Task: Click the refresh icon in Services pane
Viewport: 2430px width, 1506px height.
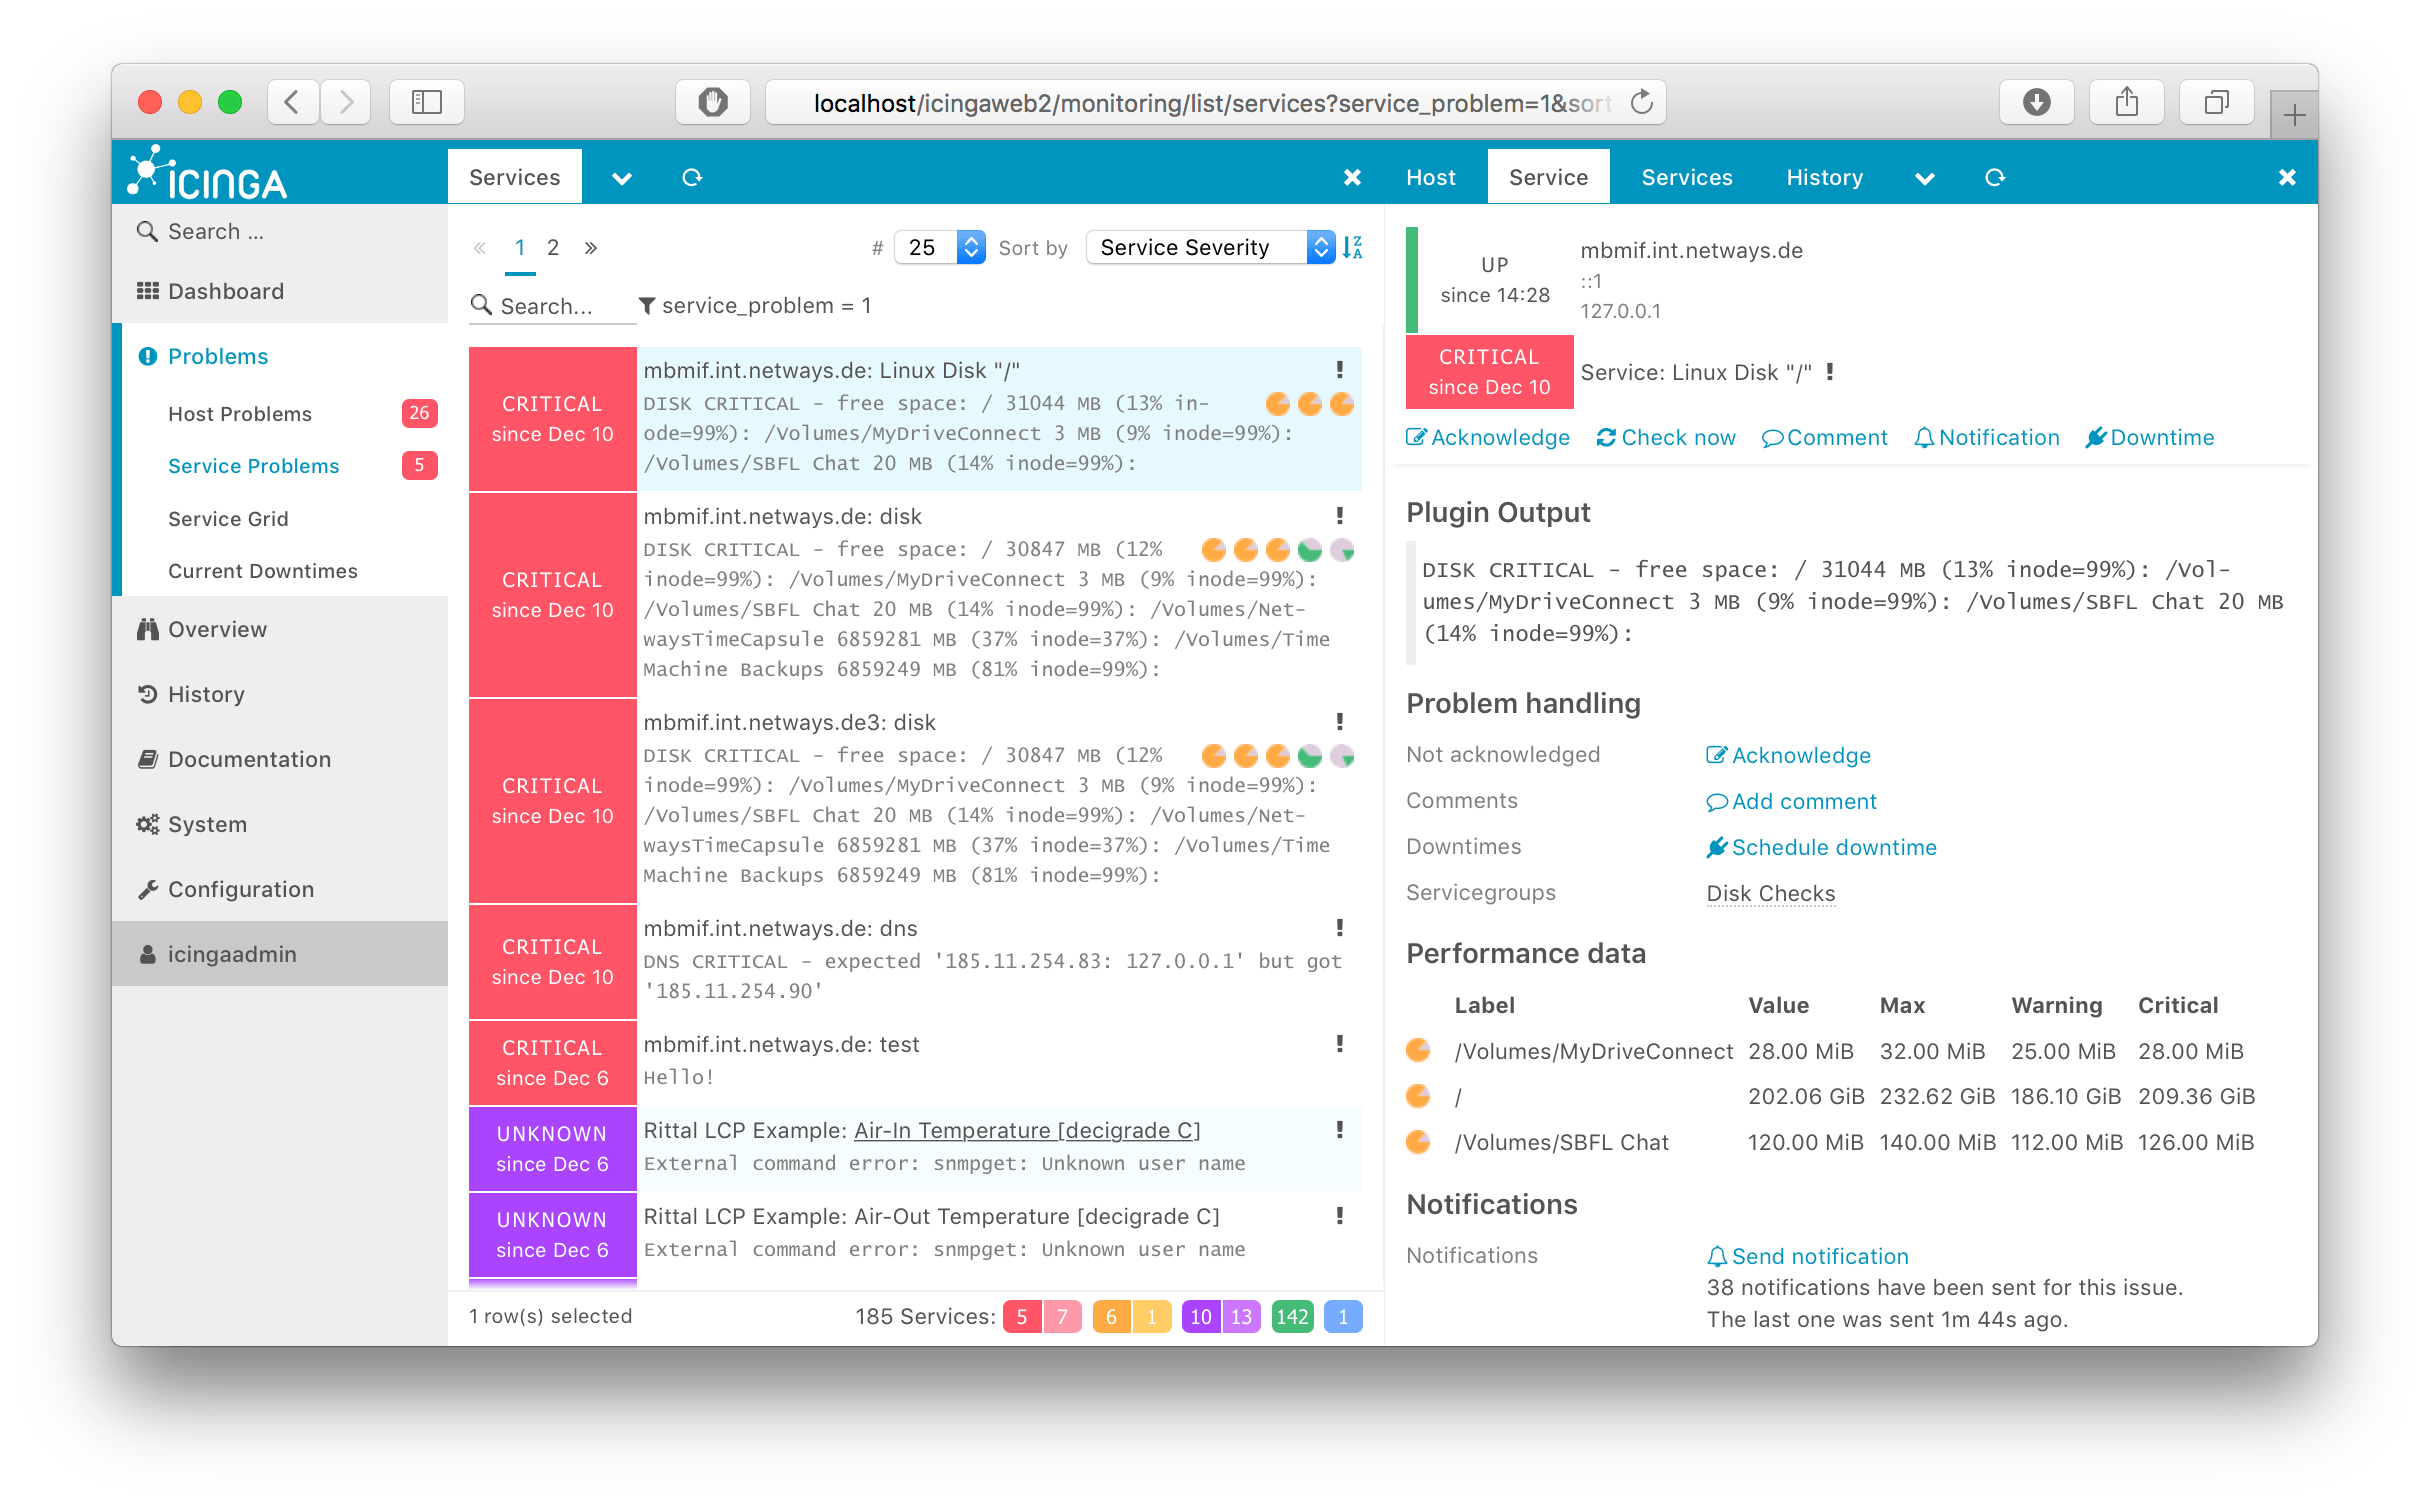Action: pos(692,177)
